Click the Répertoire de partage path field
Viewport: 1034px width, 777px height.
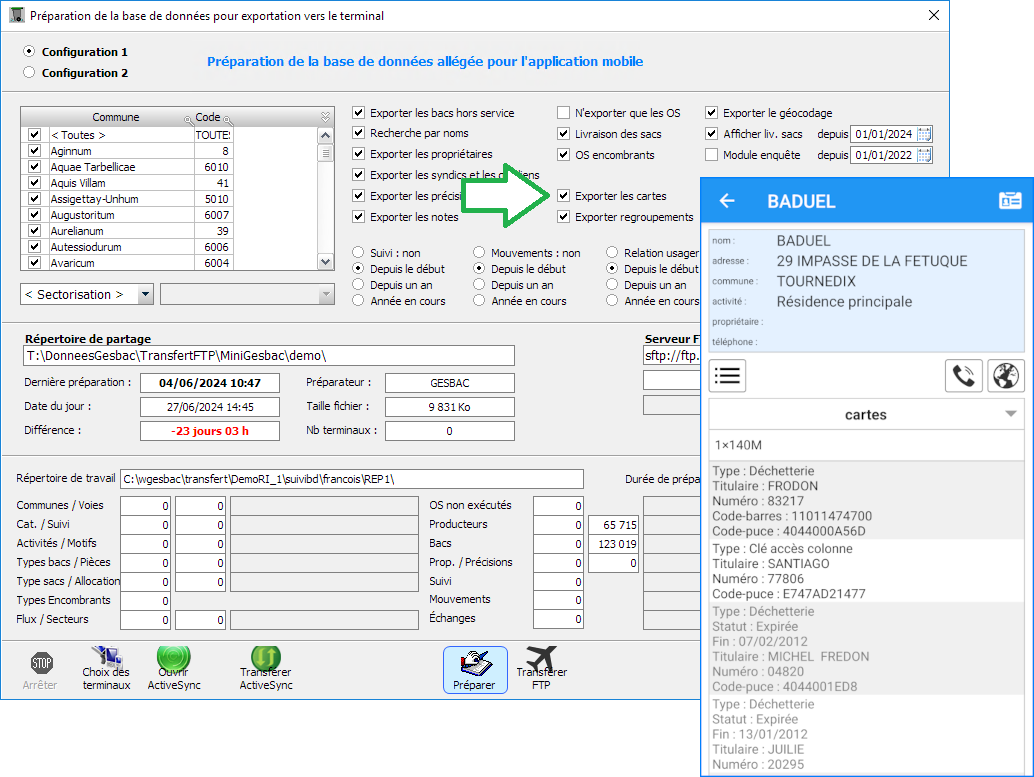(x=269, y=356)
